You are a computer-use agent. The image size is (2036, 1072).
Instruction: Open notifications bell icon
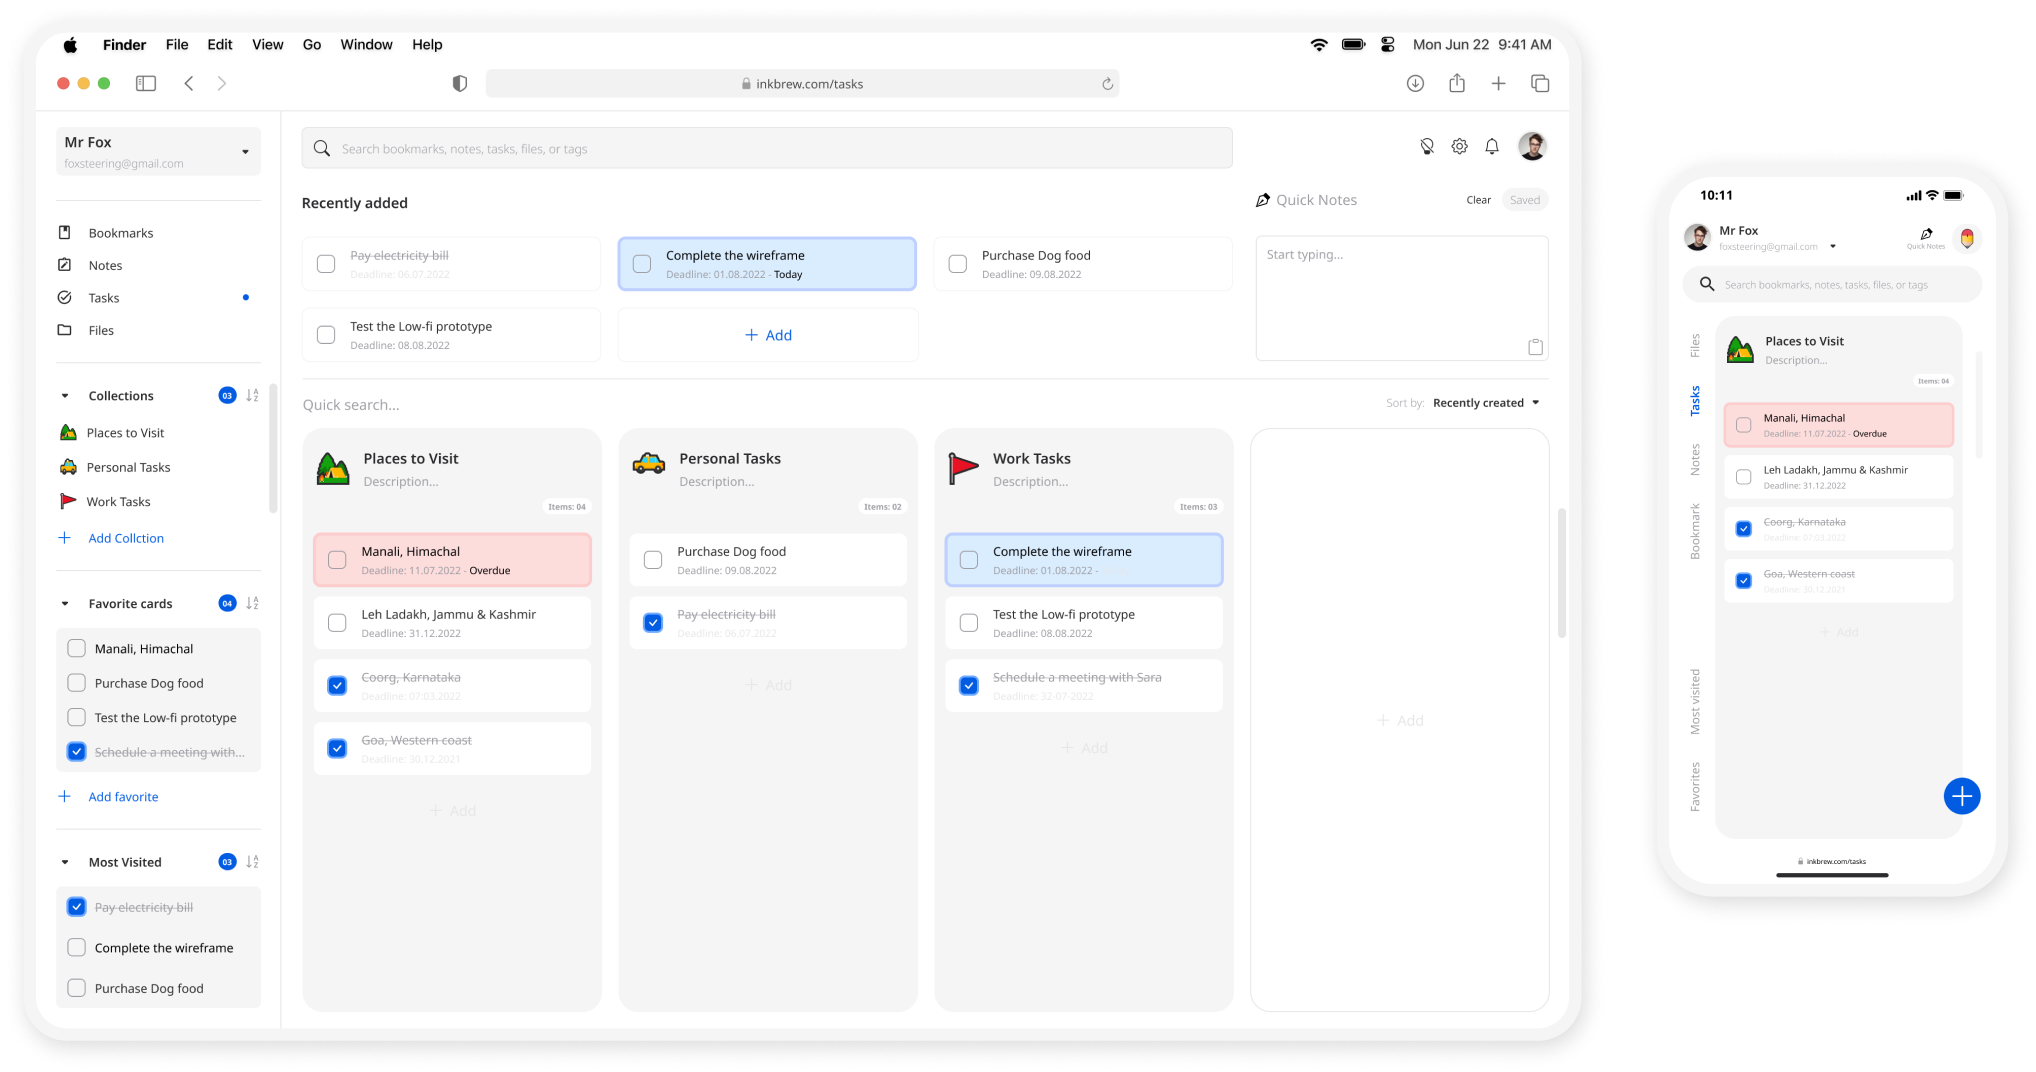pos(1492,147)
